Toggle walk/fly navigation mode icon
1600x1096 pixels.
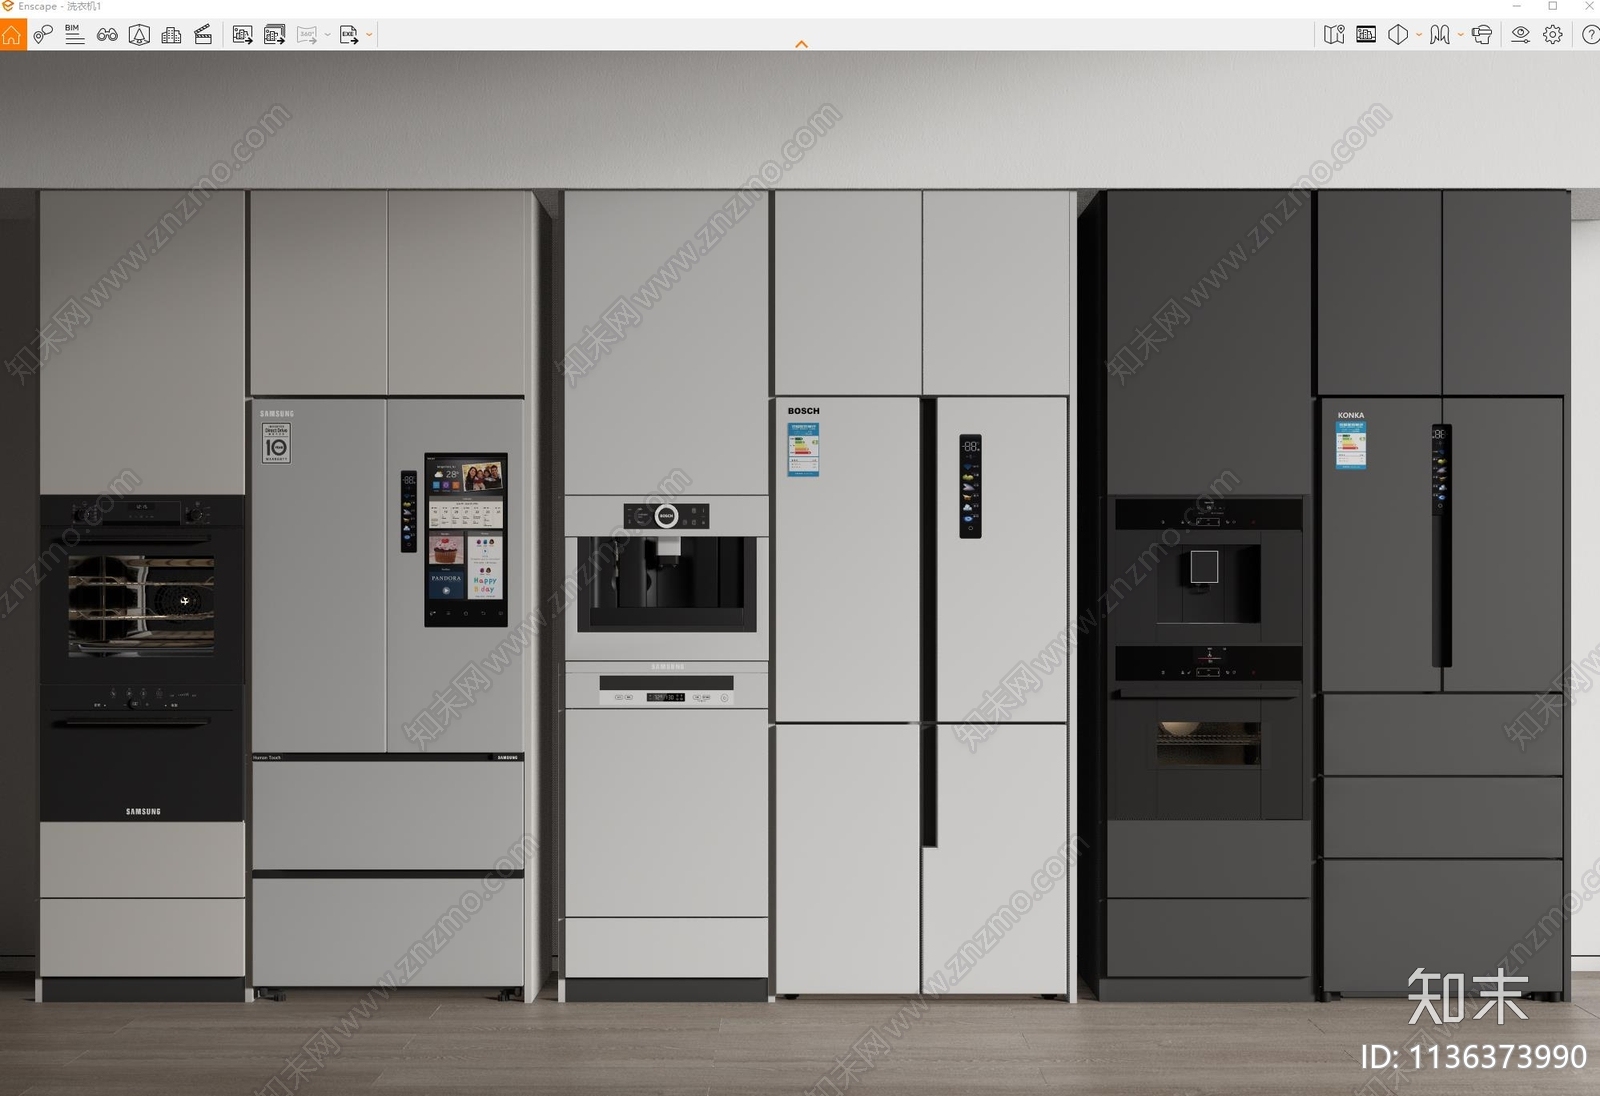pyautogui.click(x=1440, y=35)
